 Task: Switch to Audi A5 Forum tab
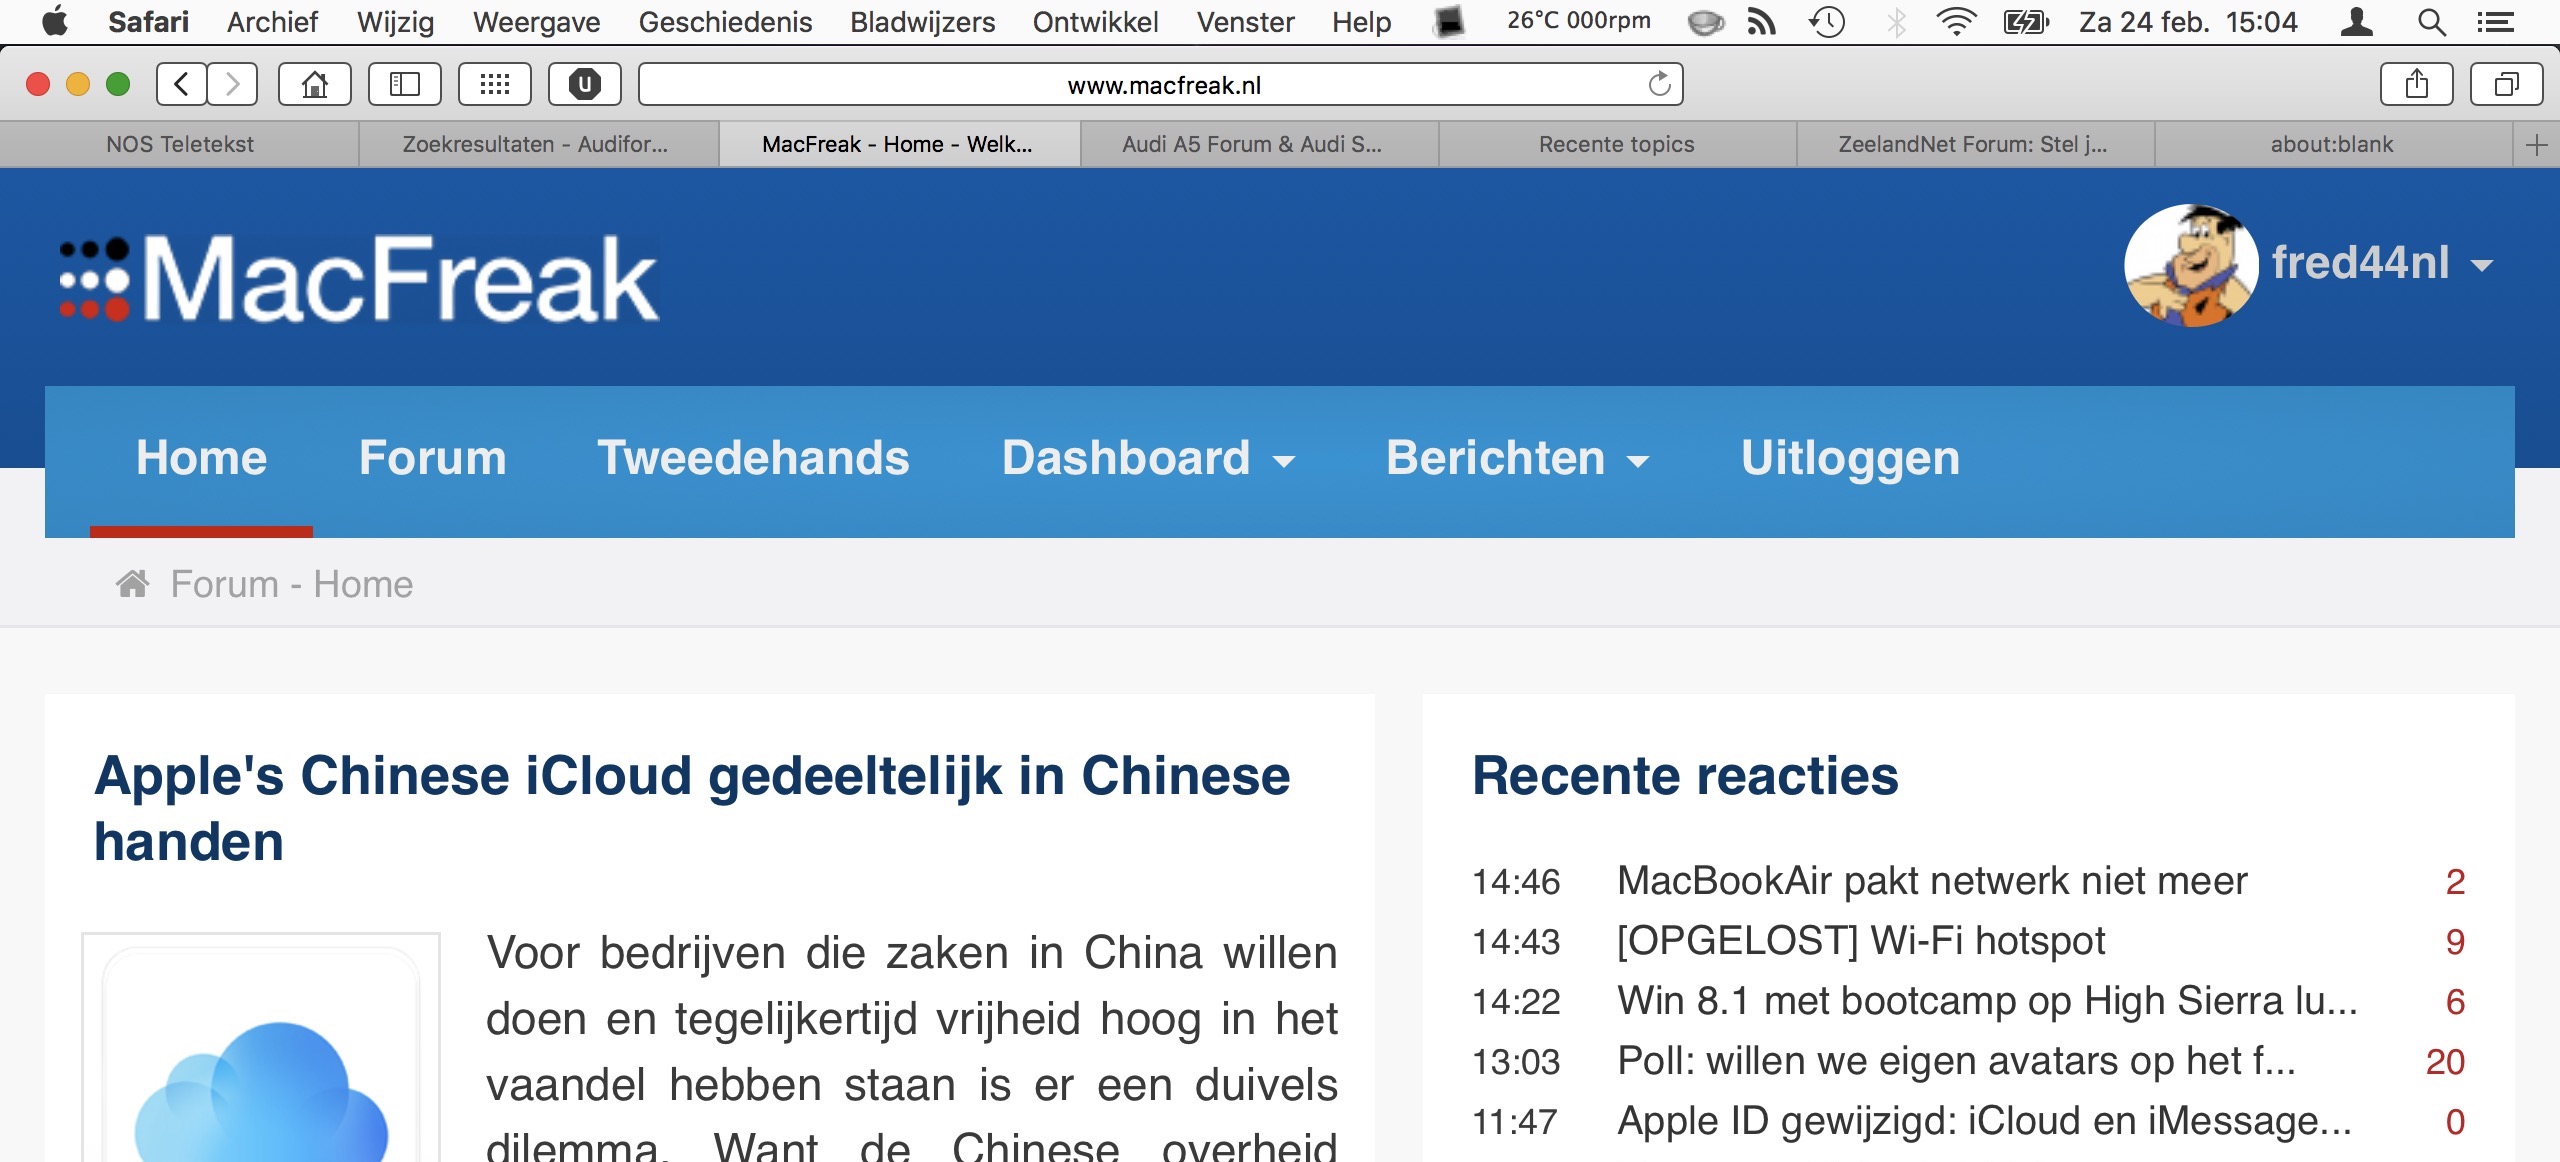click(1259, 145)
